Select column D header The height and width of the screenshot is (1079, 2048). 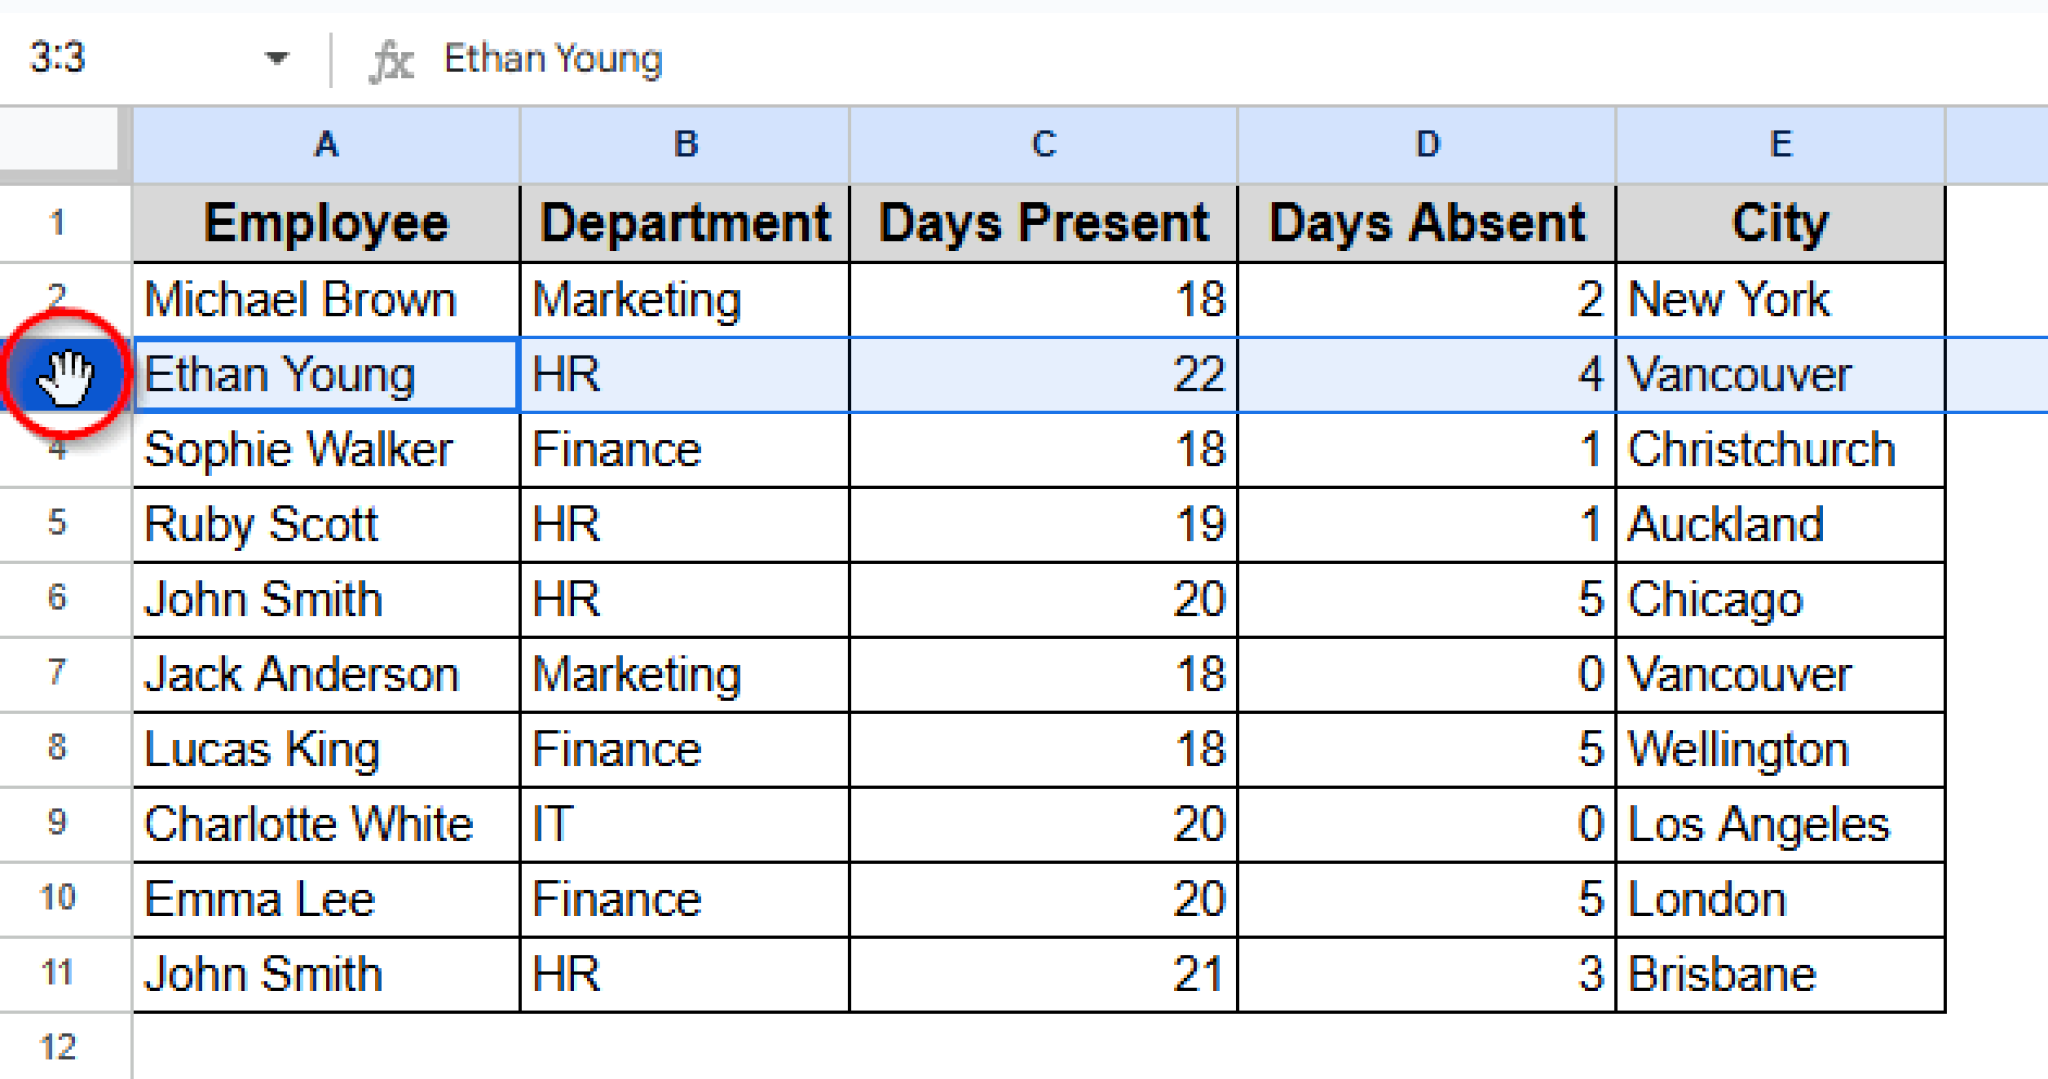1427,145
